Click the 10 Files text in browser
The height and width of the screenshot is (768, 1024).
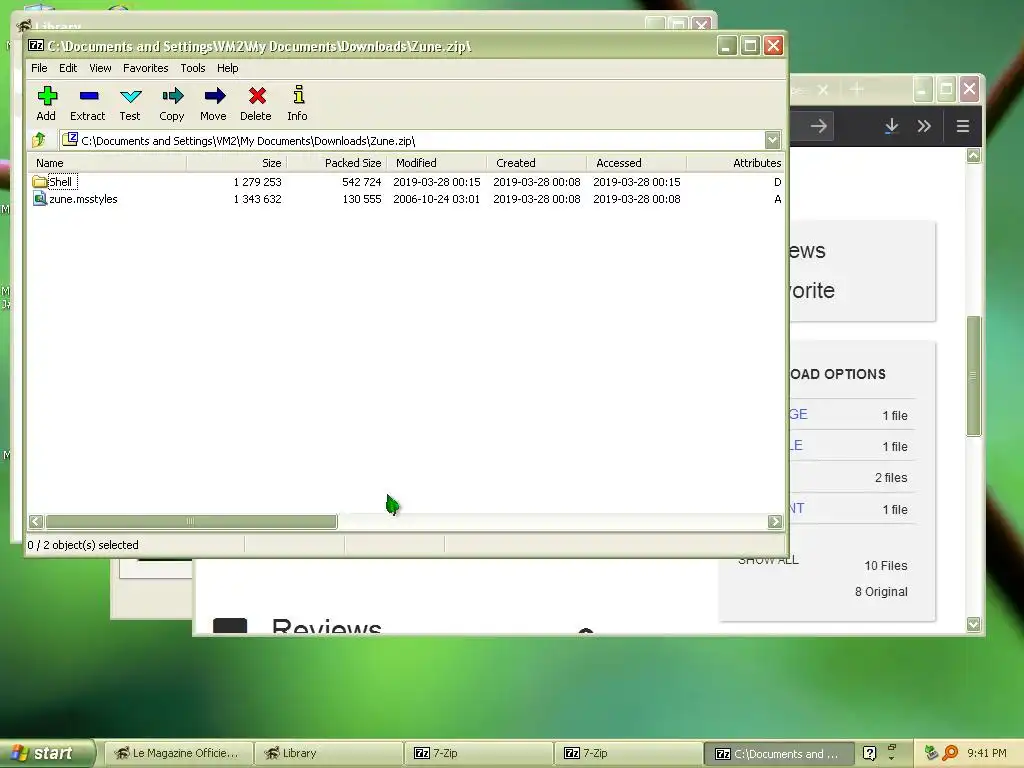[x=886, y=566]
